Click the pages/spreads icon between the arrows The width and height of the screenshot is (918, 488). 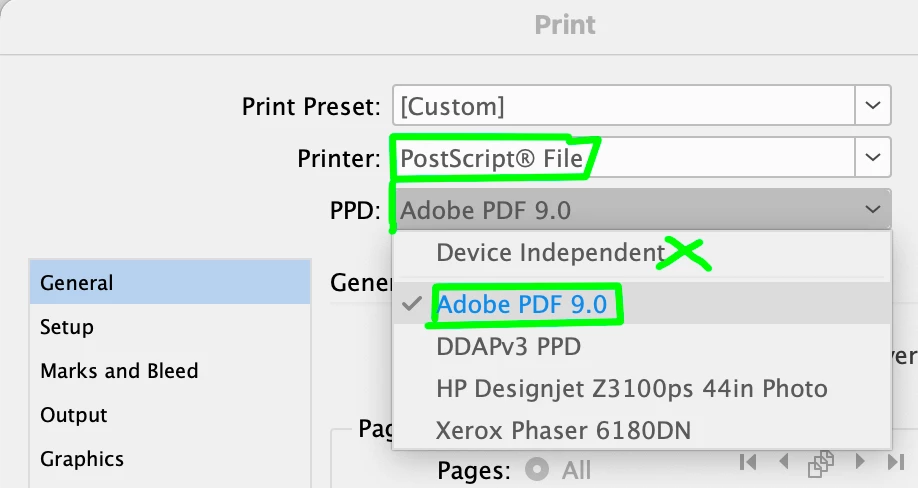(821, 462)
